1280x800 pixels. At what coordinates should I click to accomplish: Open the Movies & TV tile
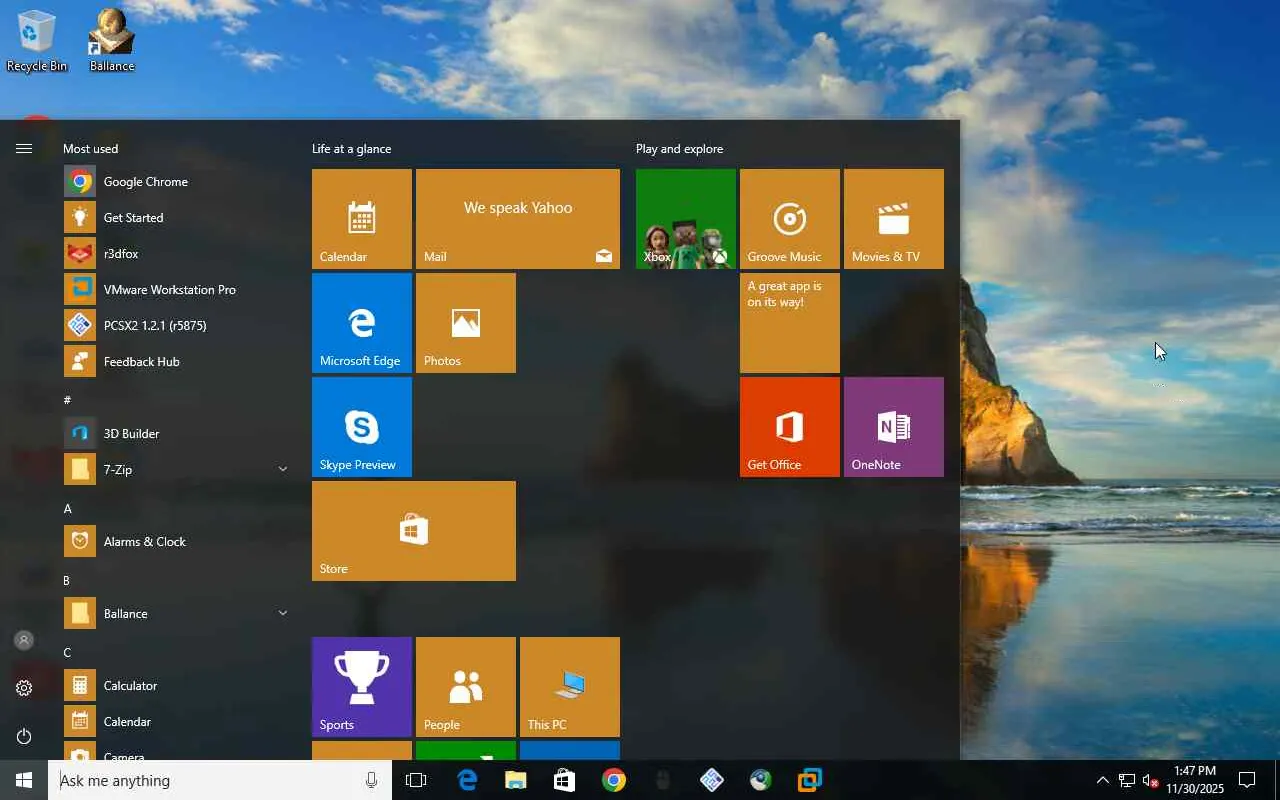[894, 219]
